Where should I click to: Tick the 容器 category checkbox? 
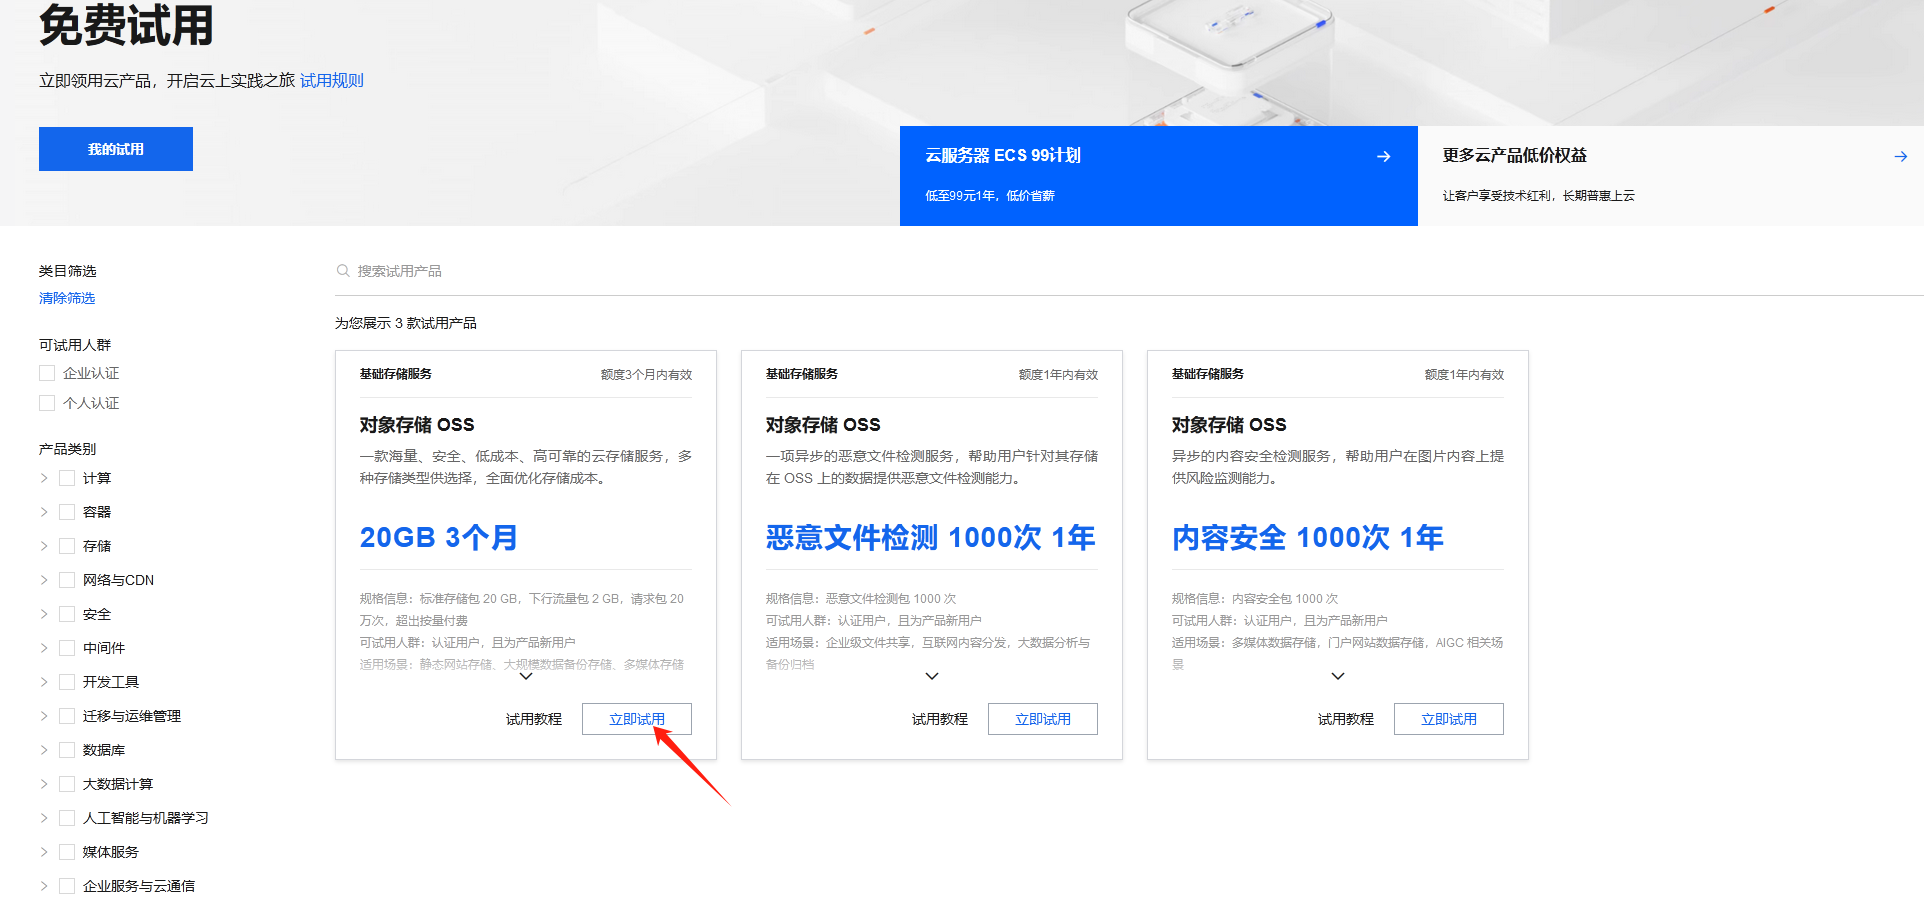tap(67, 512)
